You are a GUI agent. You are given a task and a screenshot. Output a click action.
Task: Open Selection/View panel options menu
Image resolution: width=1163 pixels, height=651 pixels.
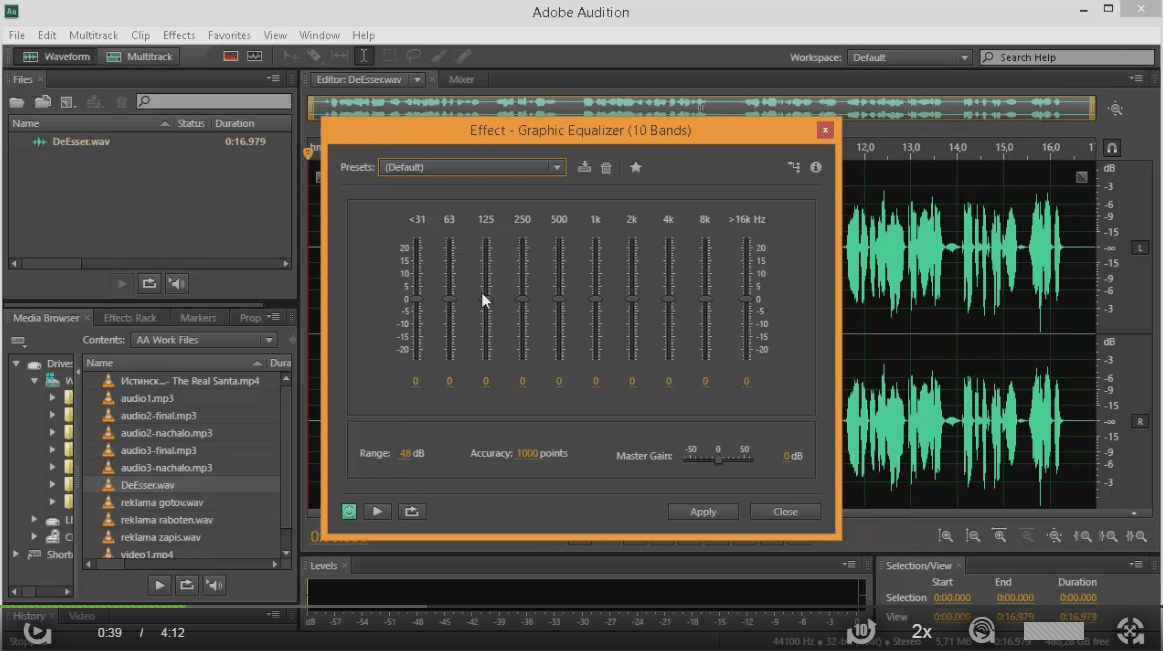pos(1136,565)
